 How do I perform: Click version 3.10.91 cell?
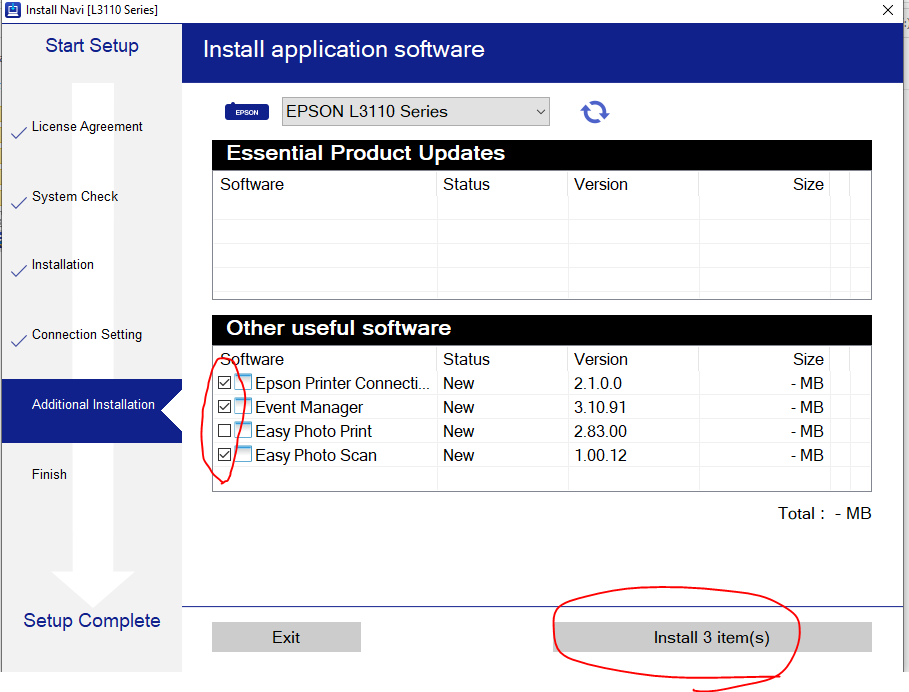coord(600,407)
